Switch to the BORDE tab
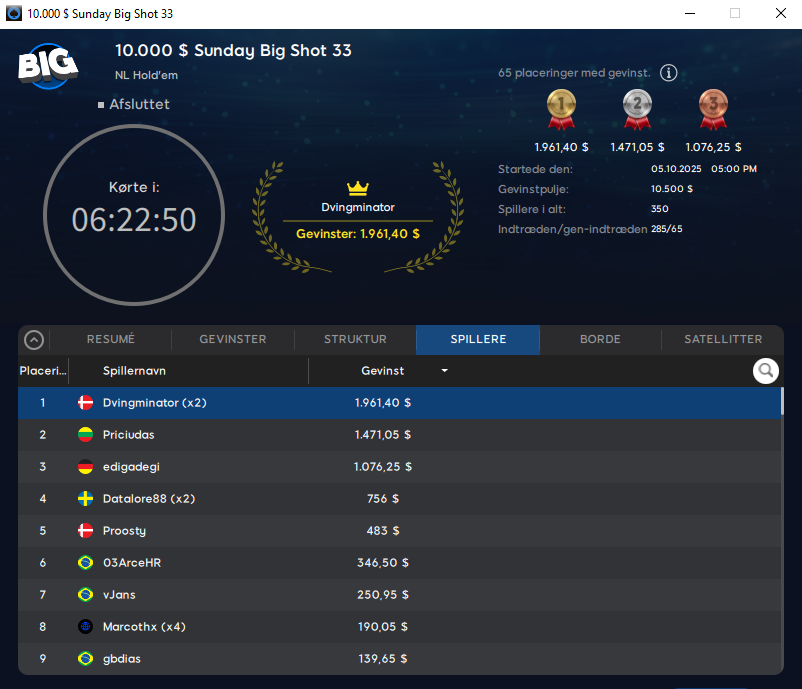This screenshot has width=802, height=689. (600, 340)
